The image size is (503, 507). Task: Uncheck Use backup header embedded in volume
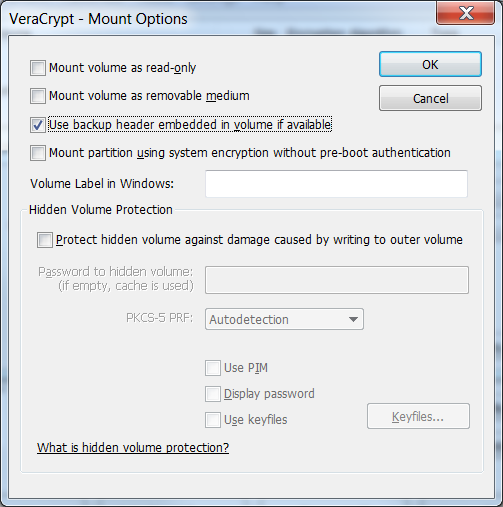38,125
